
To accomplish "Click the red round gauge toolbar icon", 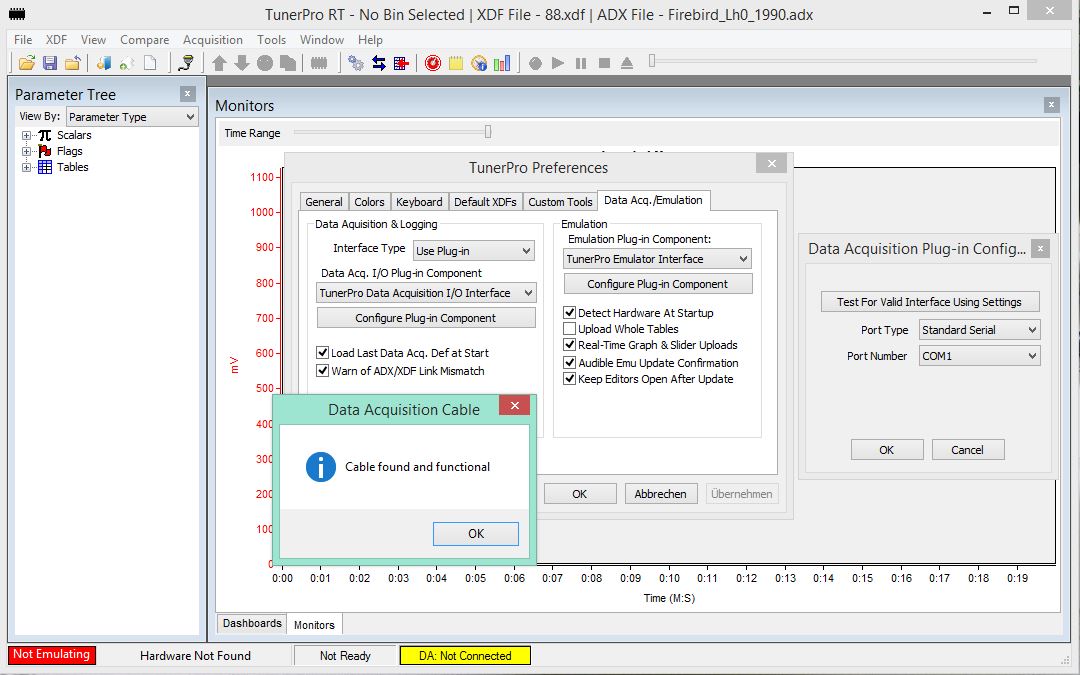I will point(433,63).
